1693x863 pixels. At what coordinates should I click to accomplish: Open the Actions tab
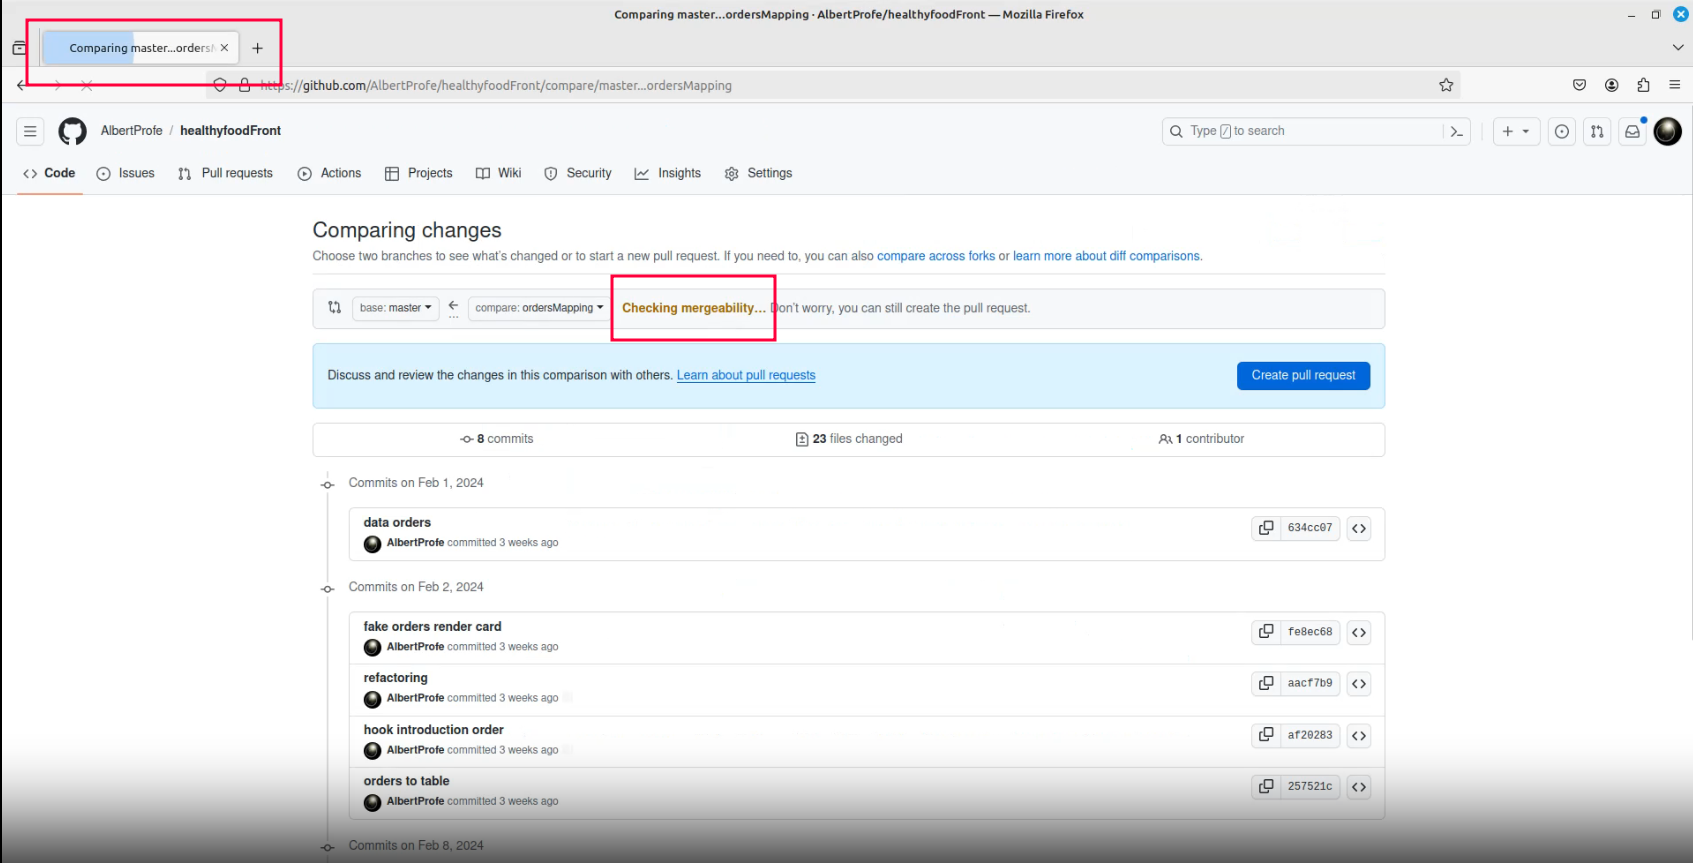coord(329,173)
